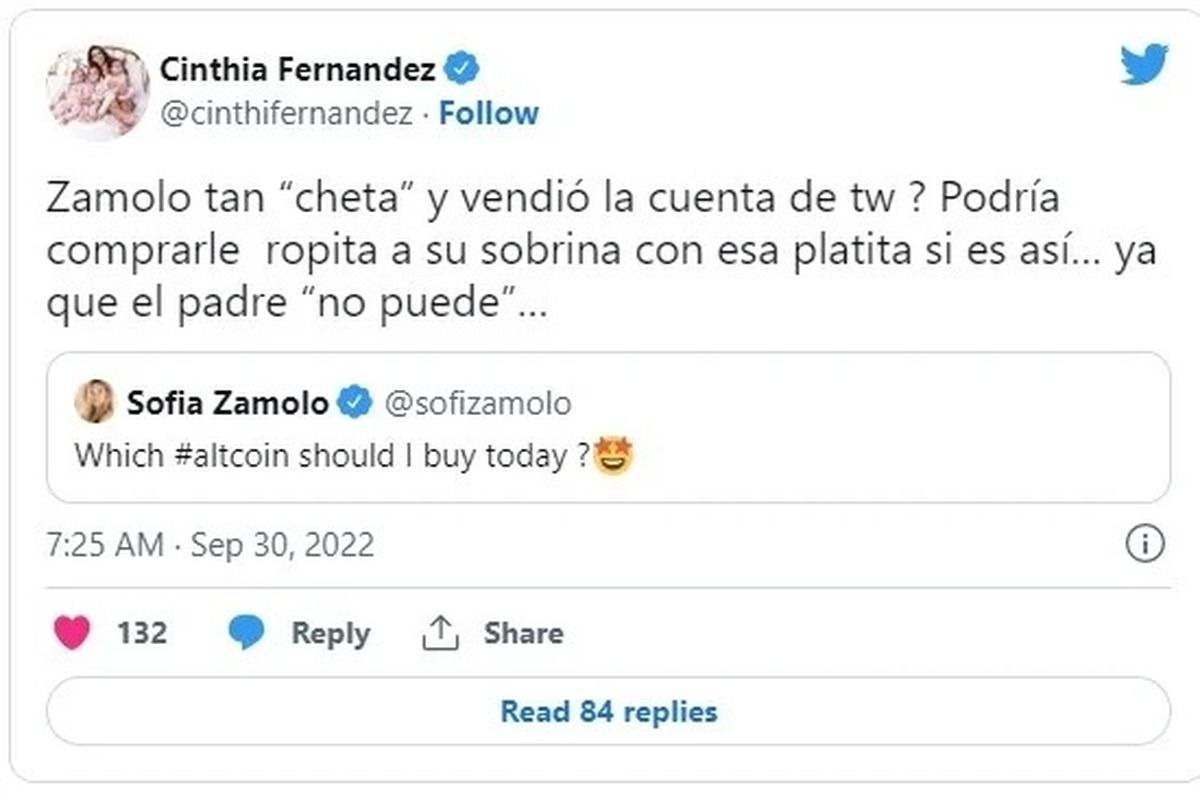Open Sofia Zamolo's name in quoted tweet

227,403
